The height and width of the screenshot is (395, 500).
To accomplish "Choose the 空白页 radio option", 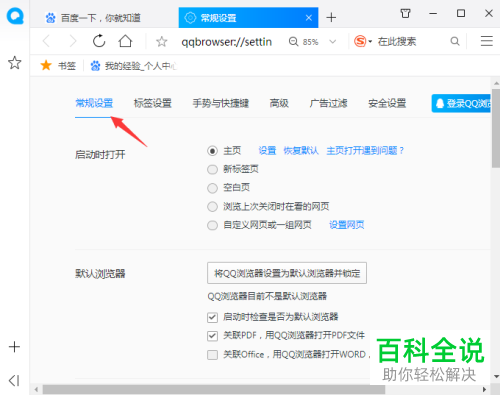I will coord(212,188).
